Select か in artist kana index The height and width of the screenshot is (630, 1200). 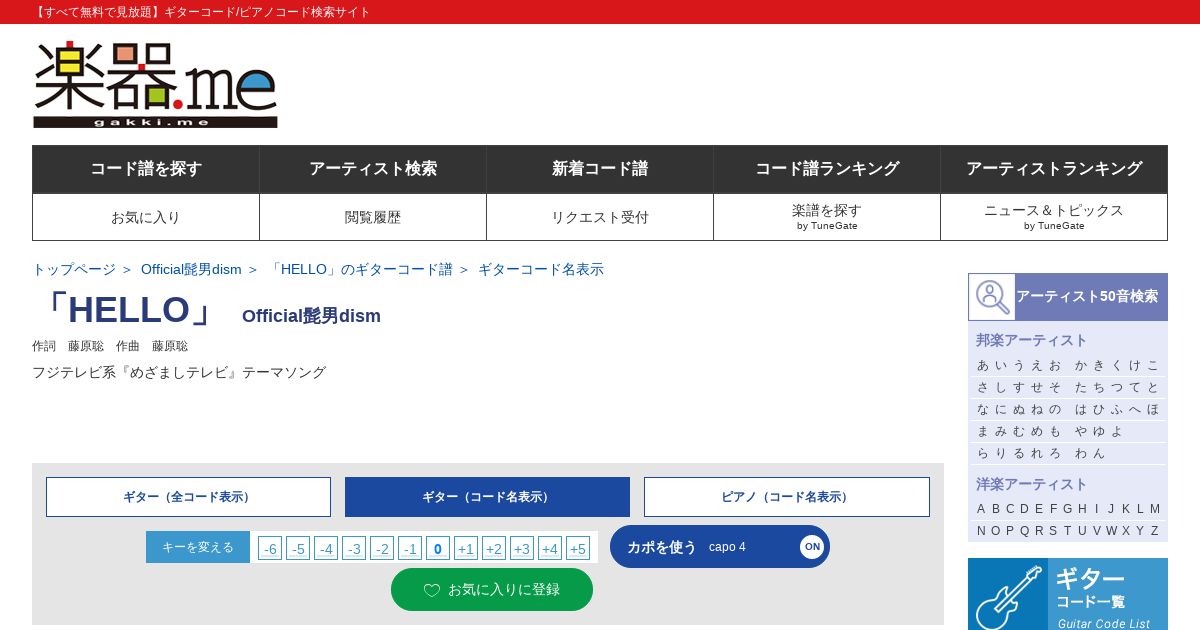coord(1081,365)
